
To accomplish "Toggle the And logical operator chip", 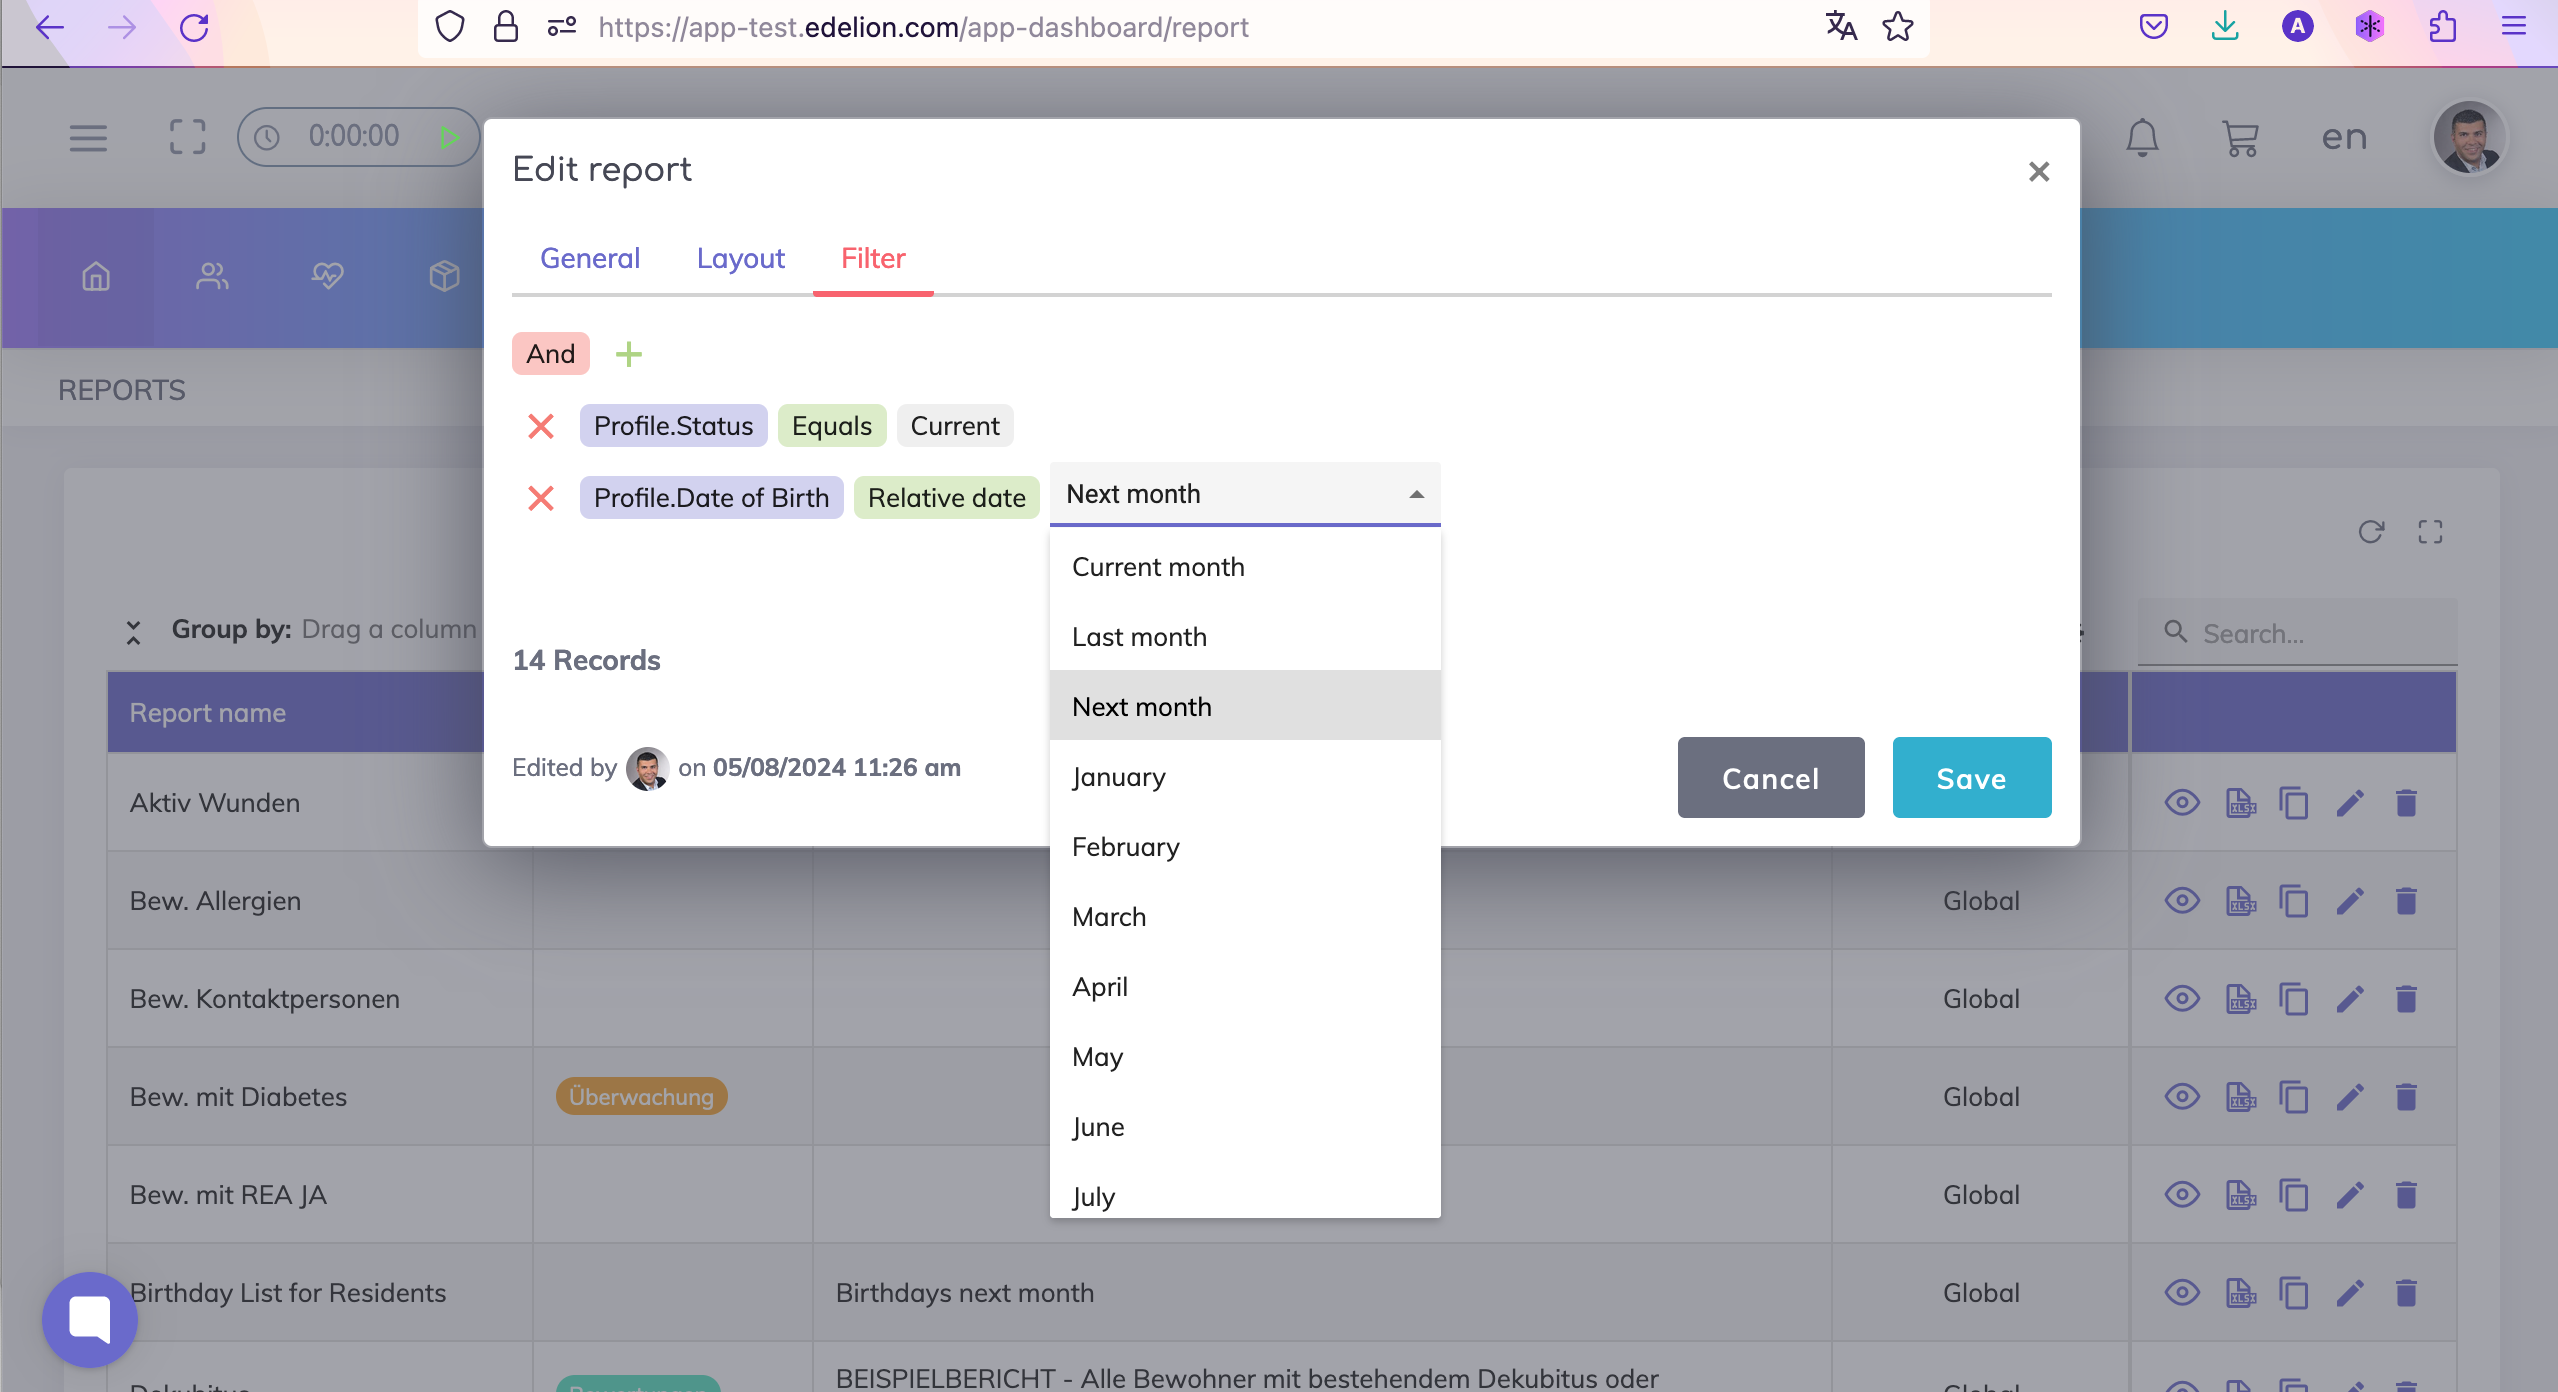I will click(x=550, y=354).
